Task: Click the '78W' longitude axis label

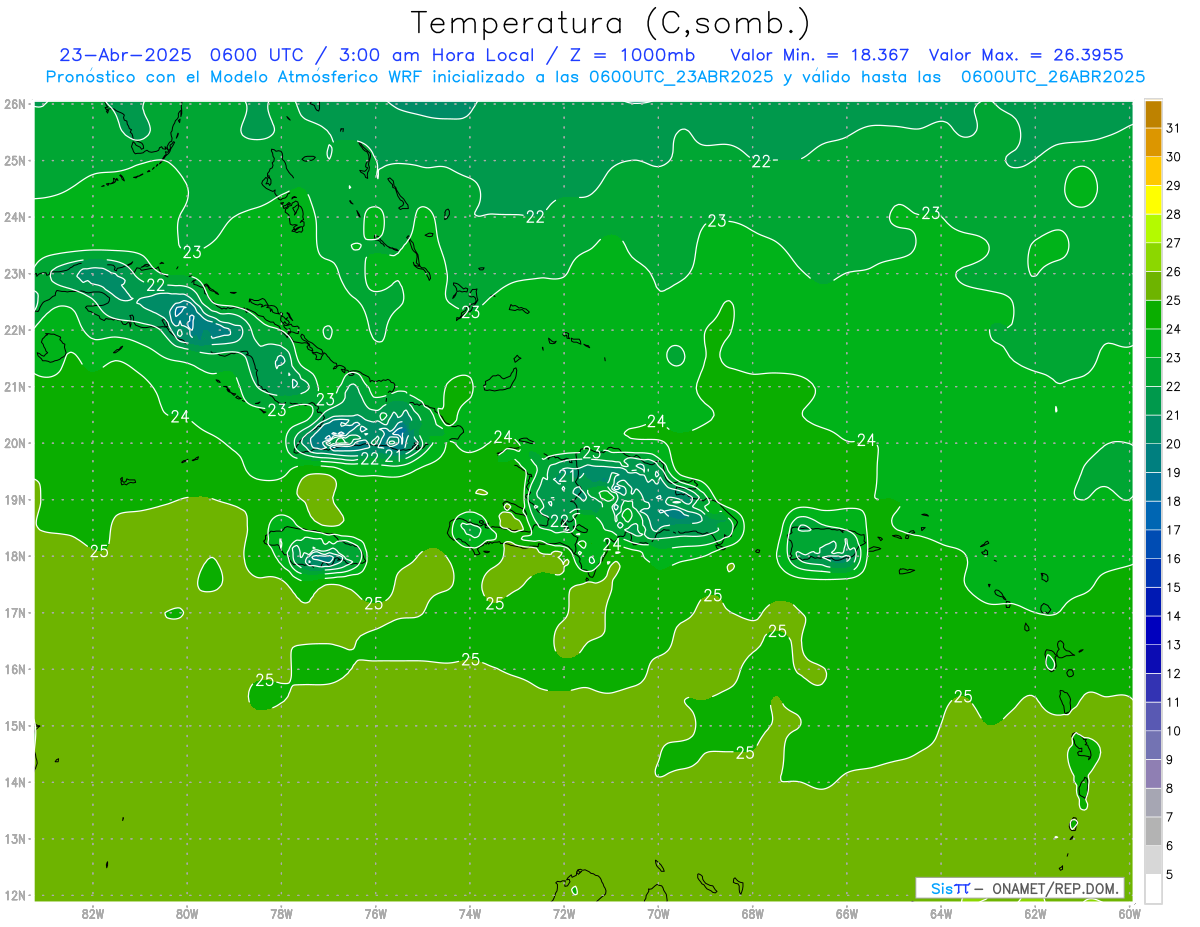Action: pos(281,913)
